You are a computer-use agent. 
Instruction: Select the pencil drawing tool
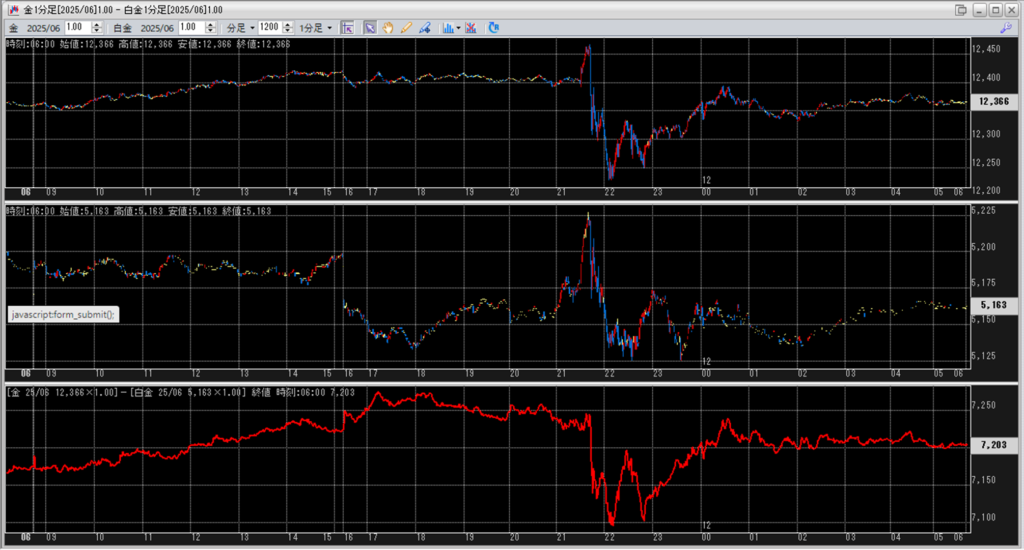point(406,27)
